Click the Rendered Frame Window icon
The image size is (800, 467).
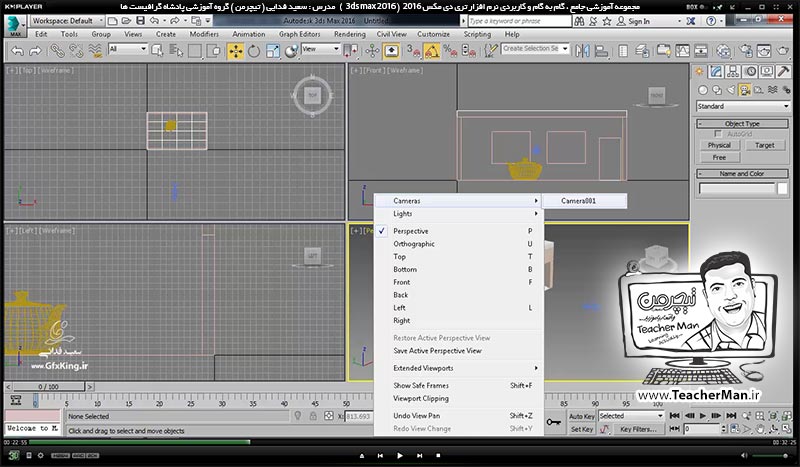[764, 51]
